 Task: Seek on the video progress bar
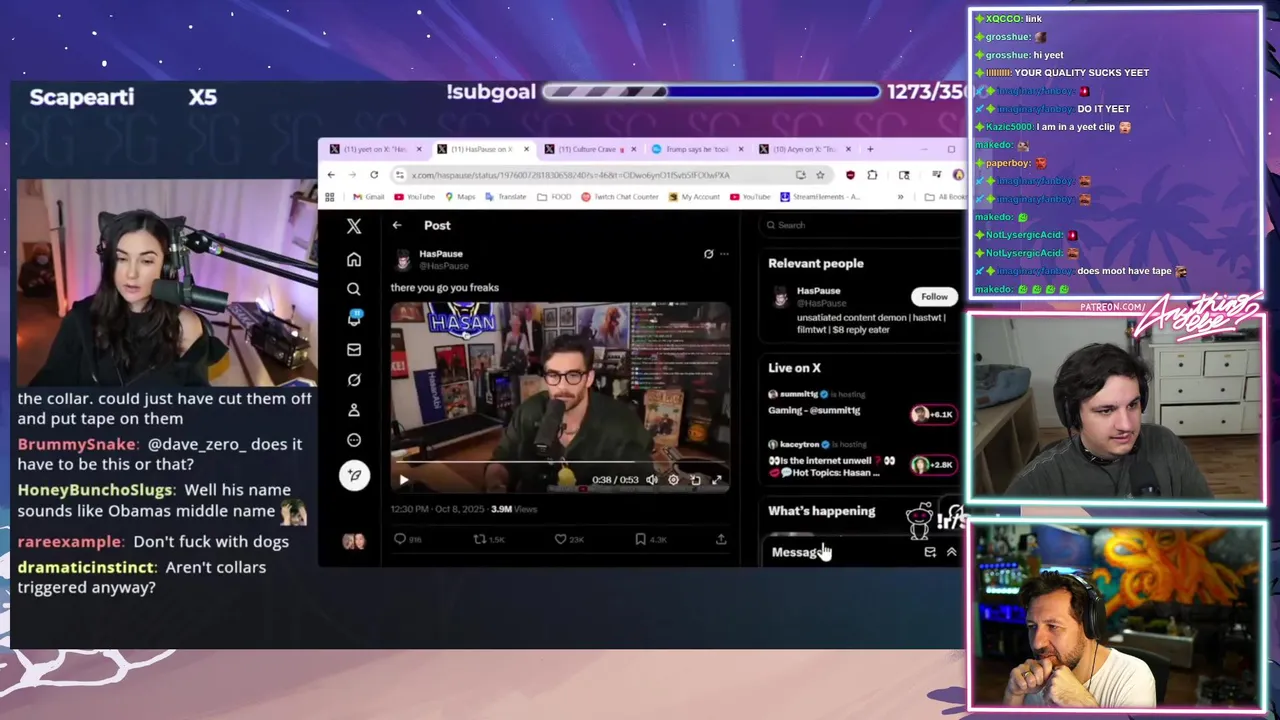(x=560, y=463)
